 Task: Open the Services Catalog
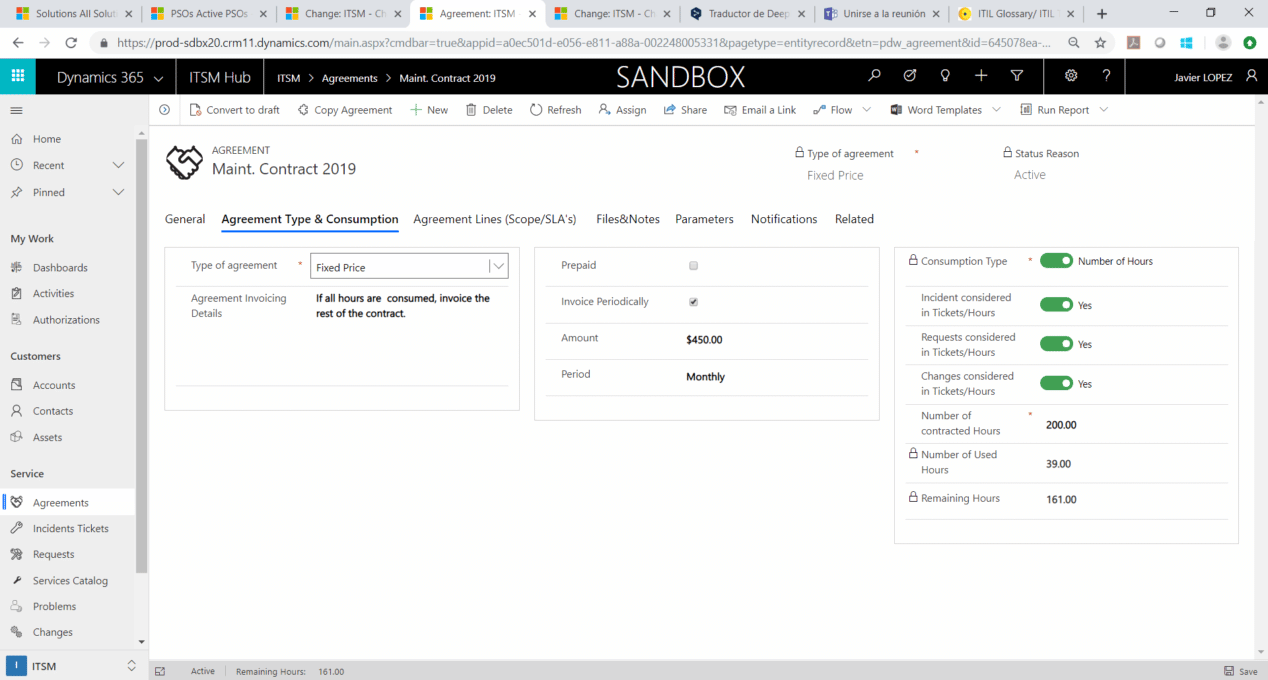(x=70, y=580)
